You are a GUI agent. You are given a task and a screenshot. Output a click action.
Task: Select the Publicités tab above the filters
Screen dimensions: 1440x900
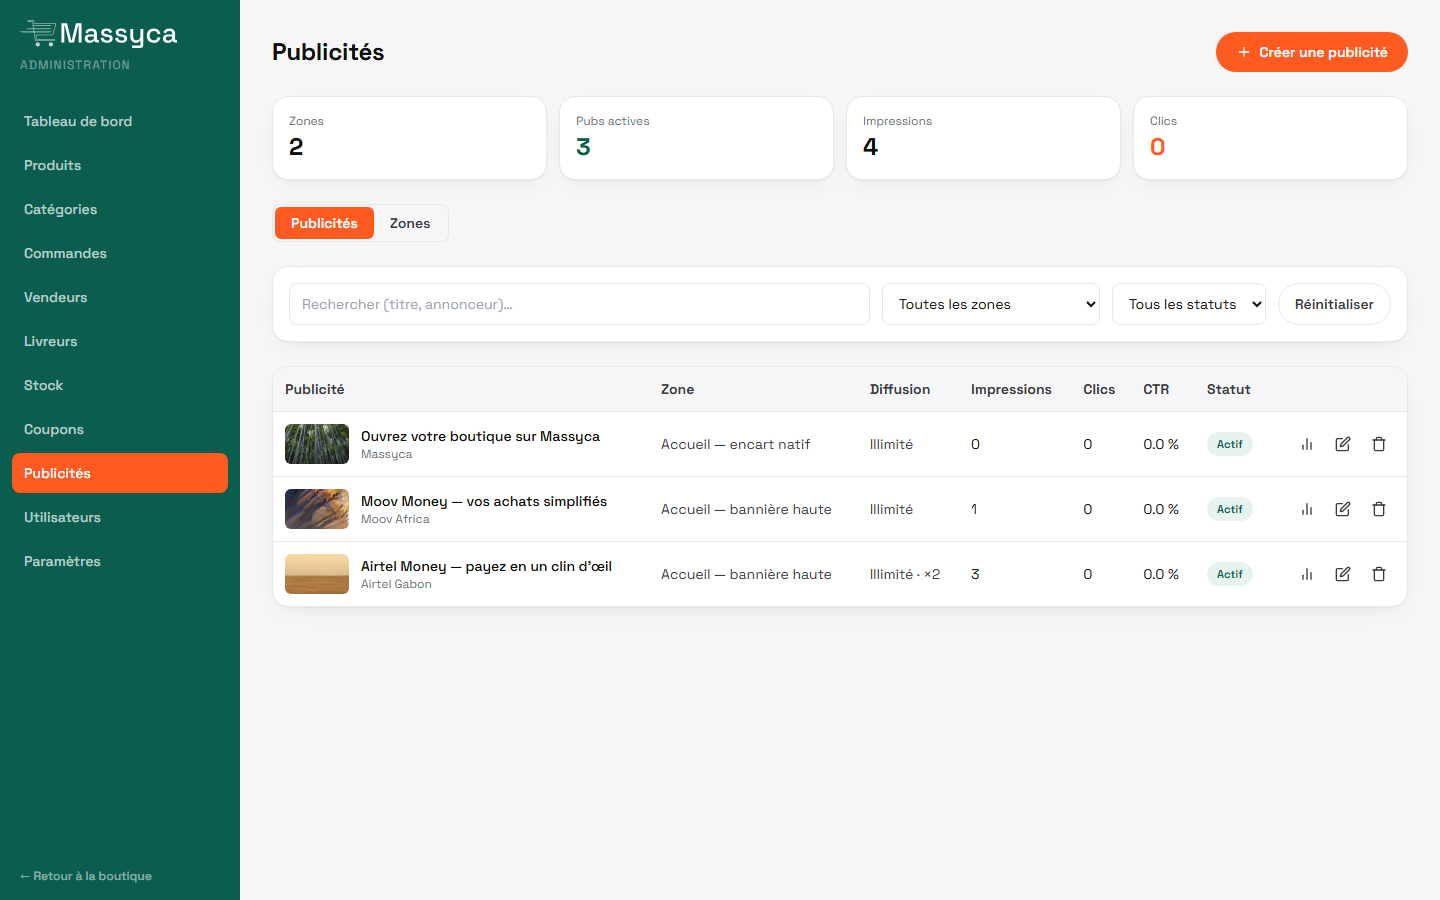324,223
